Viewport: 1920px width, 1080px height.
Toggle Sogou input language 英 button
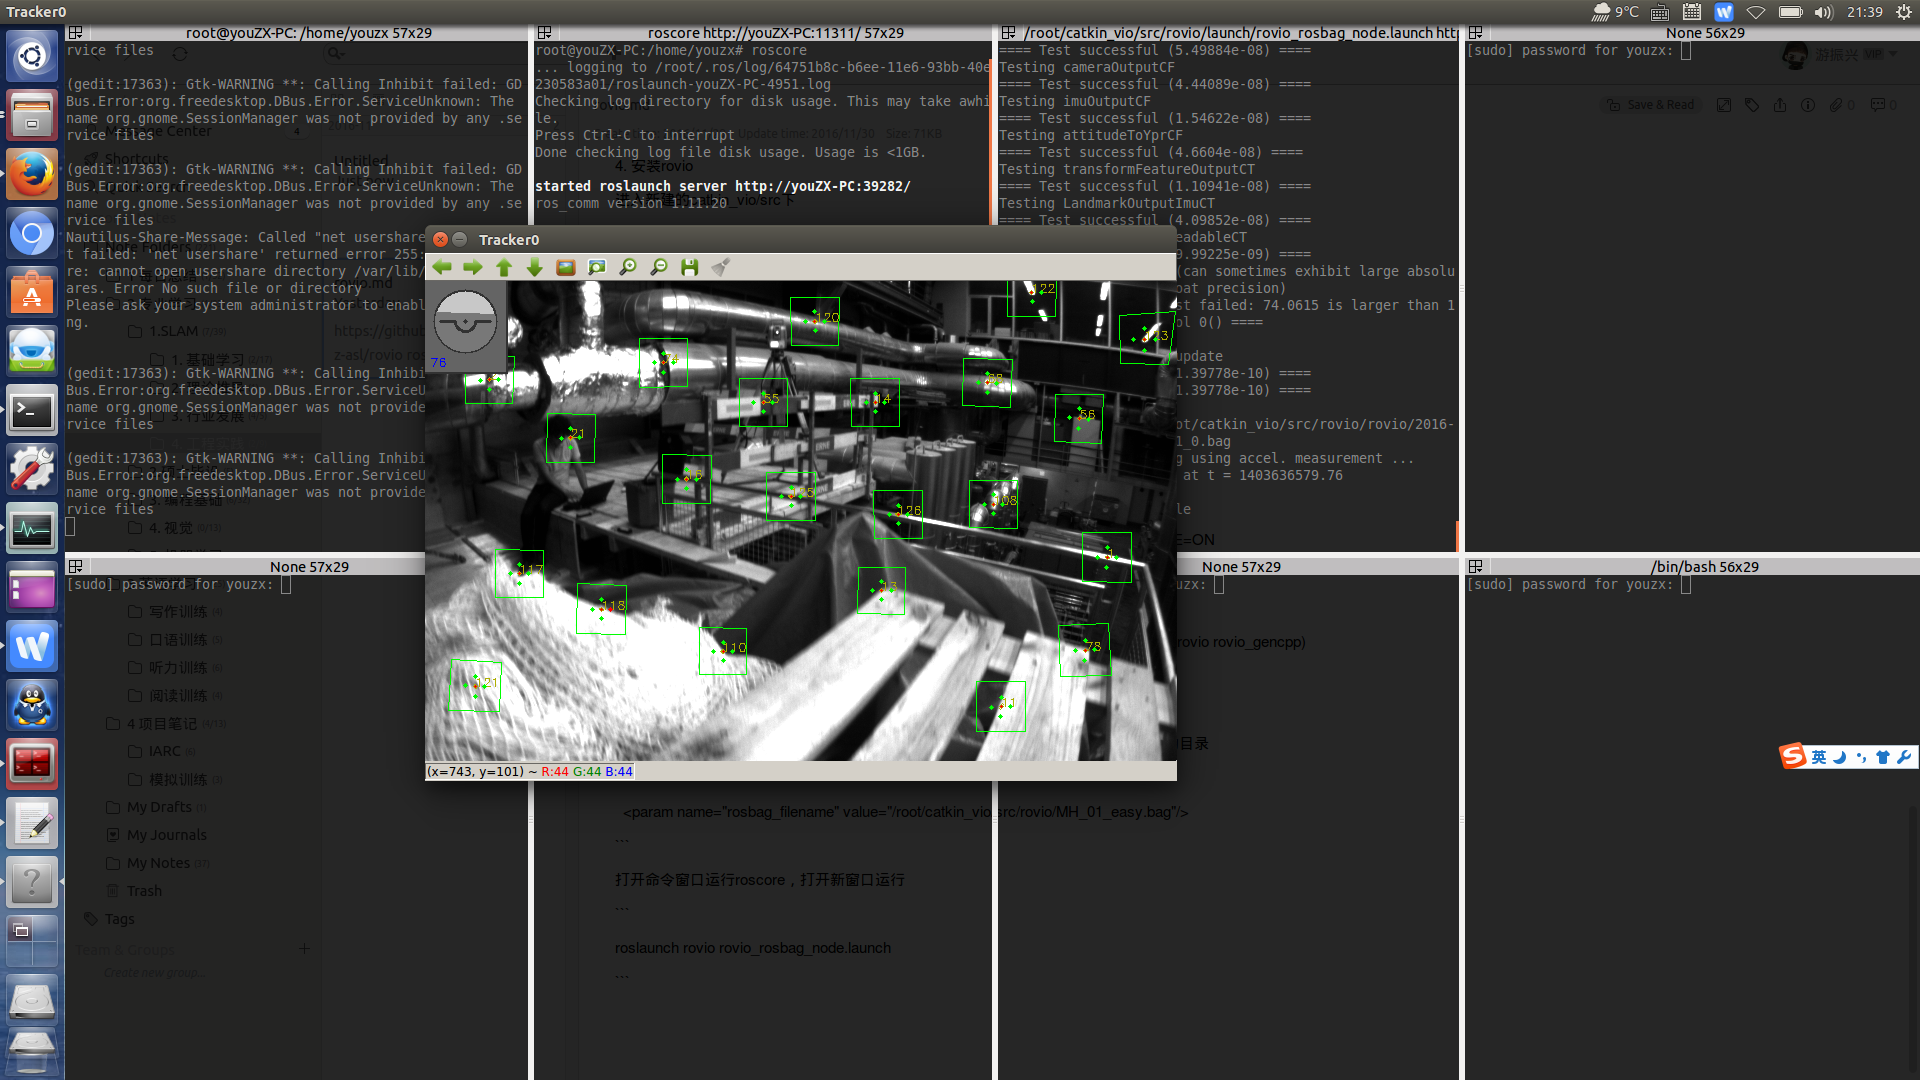click(x=1818, y=757)
